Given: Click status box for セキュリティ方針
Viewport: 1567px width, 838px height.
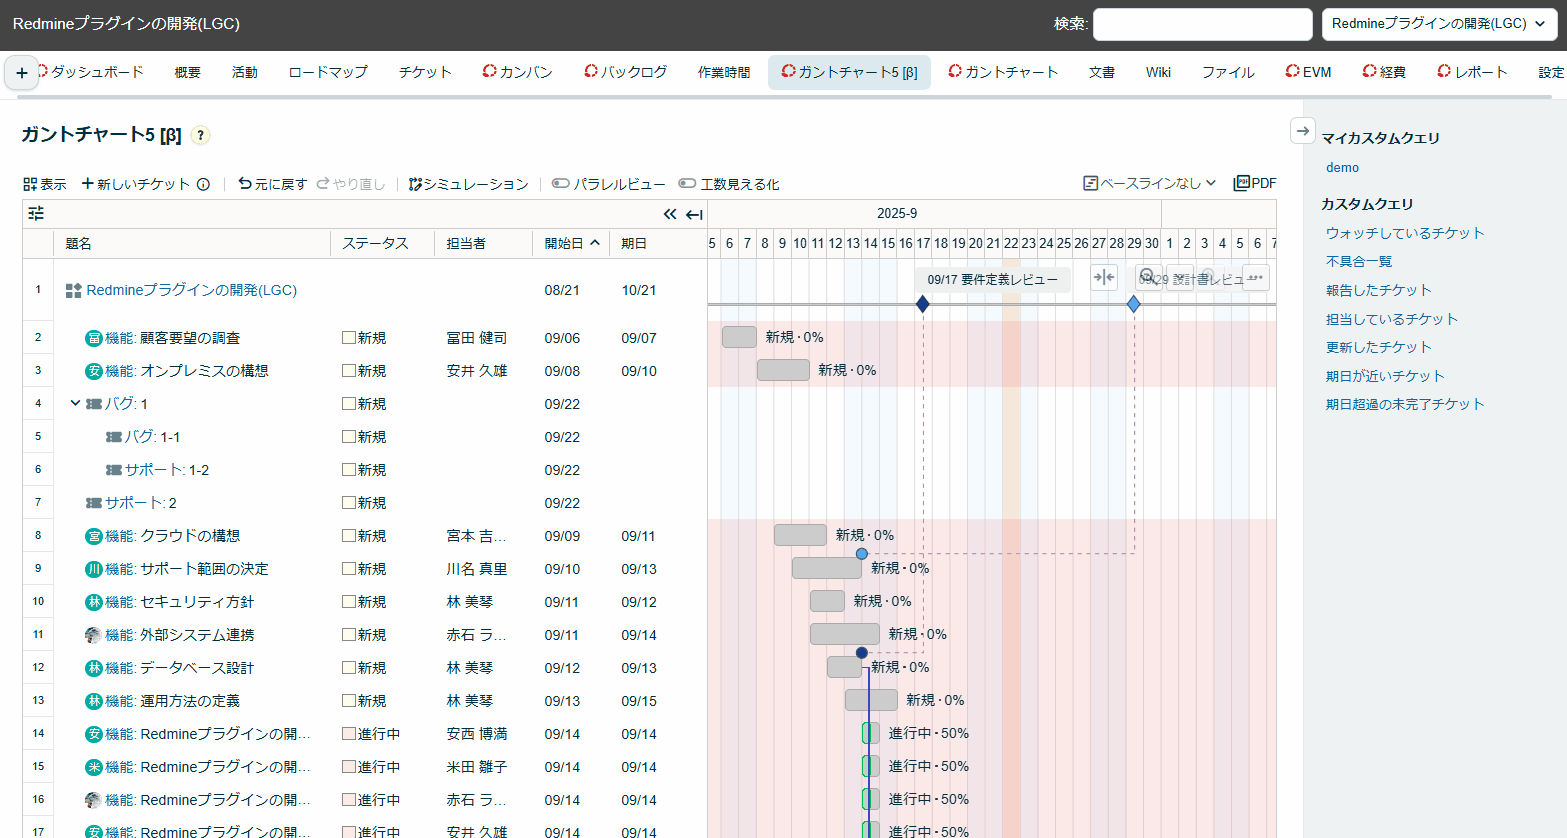Looking at the screenshot, I should pyautogui.click(x=349, y=602).
